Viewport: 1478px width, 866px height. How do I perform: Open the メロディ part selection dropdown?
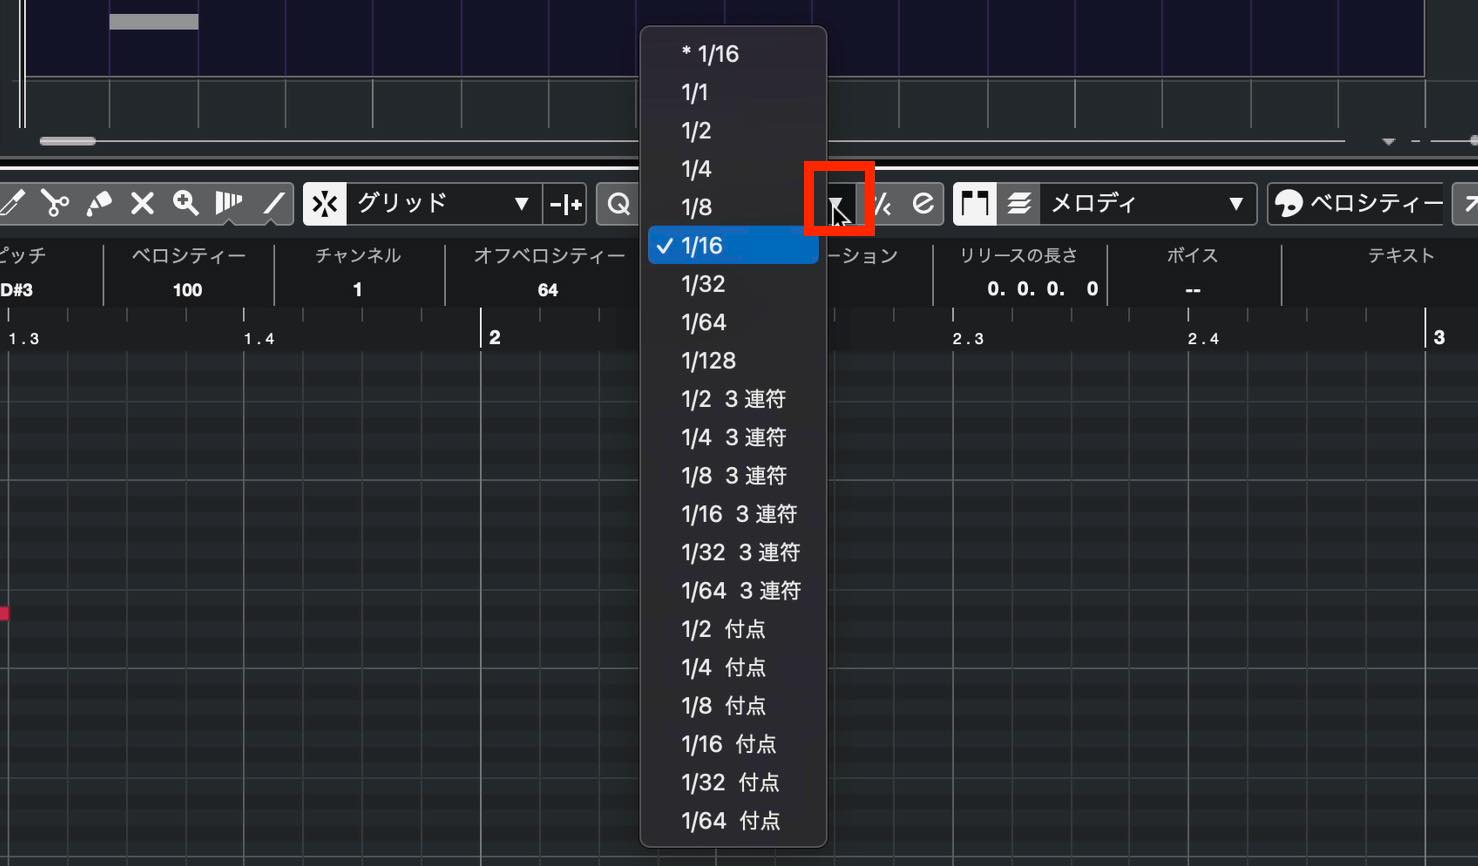[1148, 204]
